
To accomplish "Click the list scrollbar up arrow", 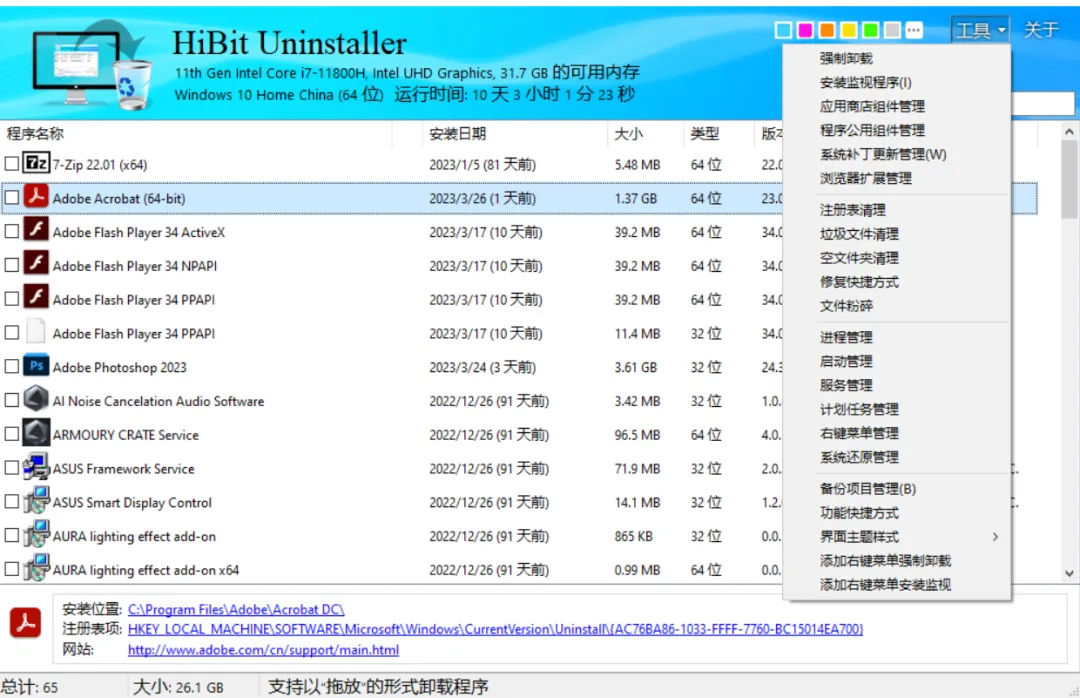I will (x=1069, y=131).
